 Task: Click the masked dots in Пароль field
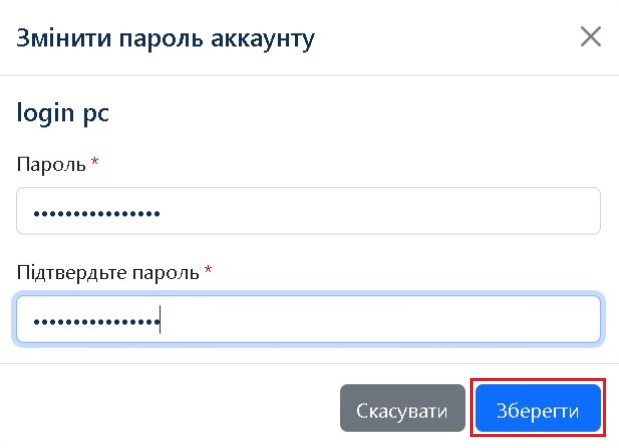click(96, 213)
